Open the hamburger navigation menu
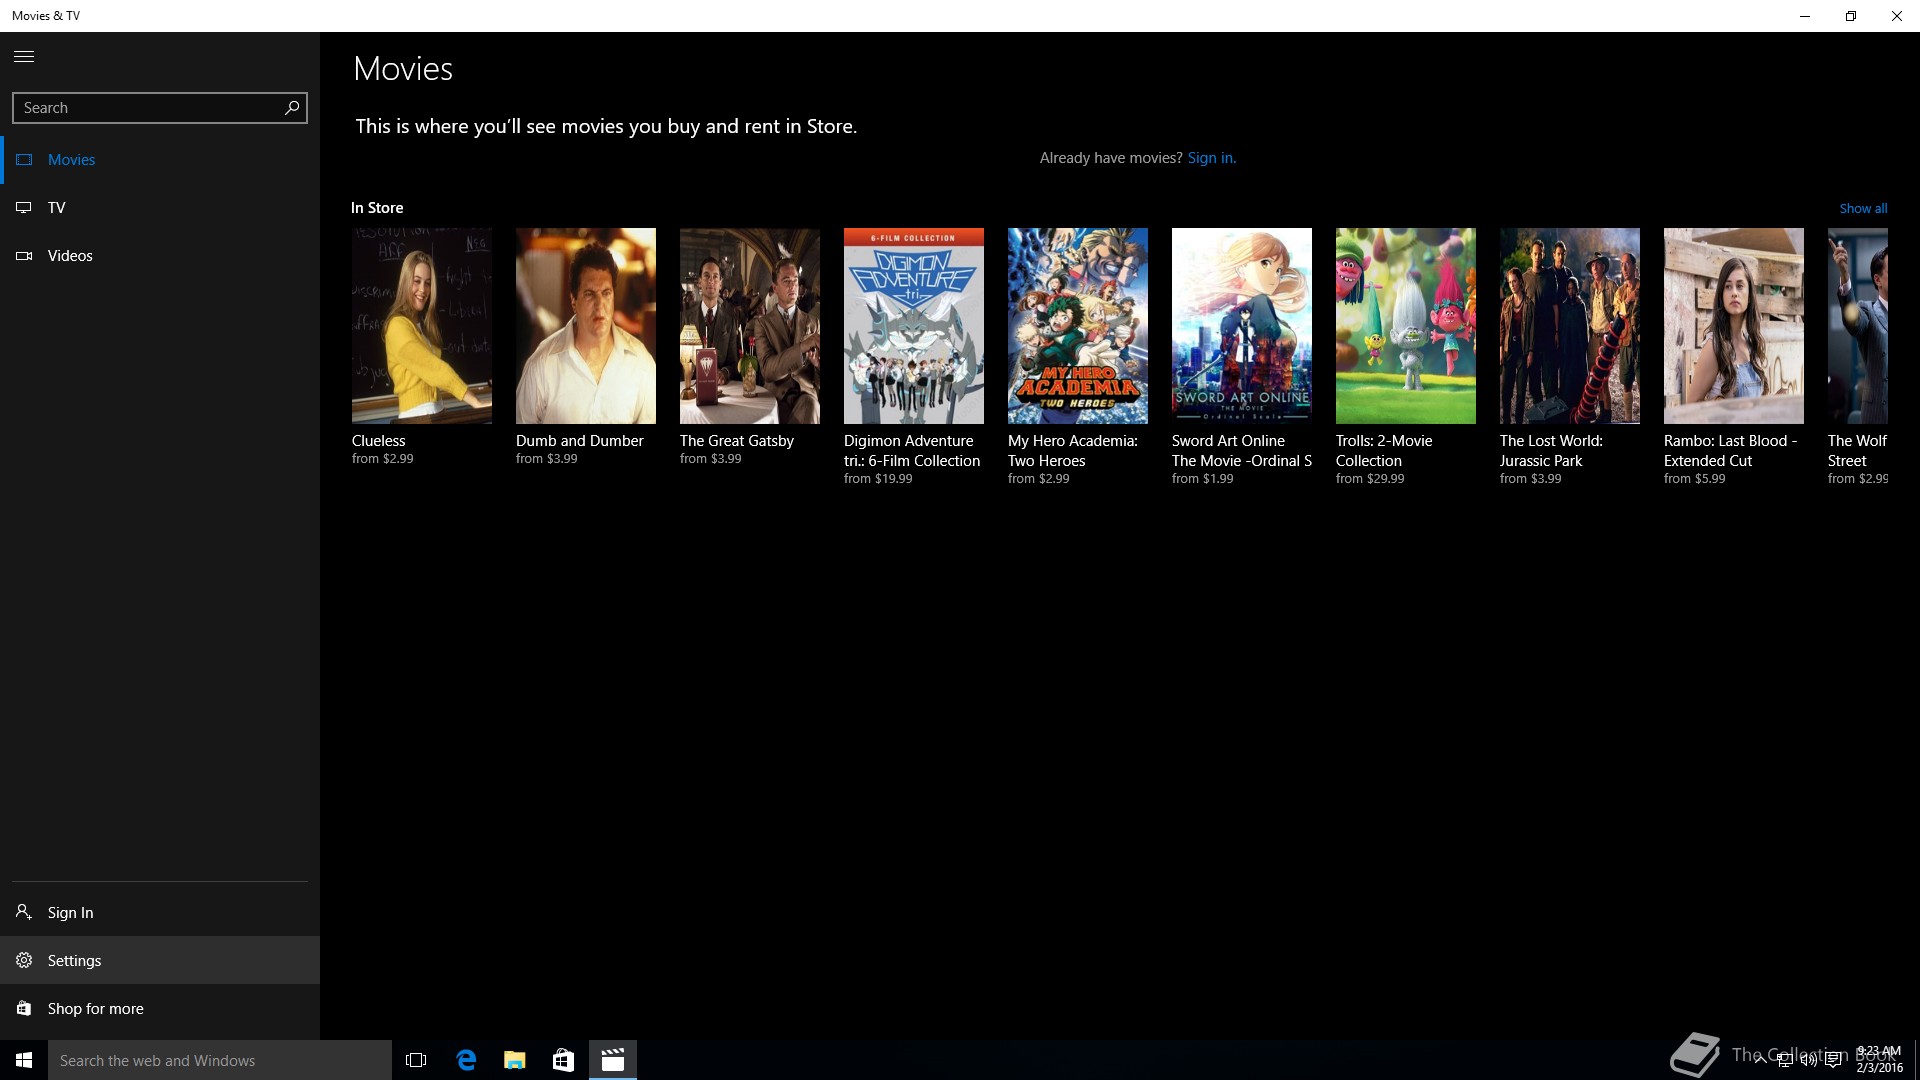 click(24, 57)
